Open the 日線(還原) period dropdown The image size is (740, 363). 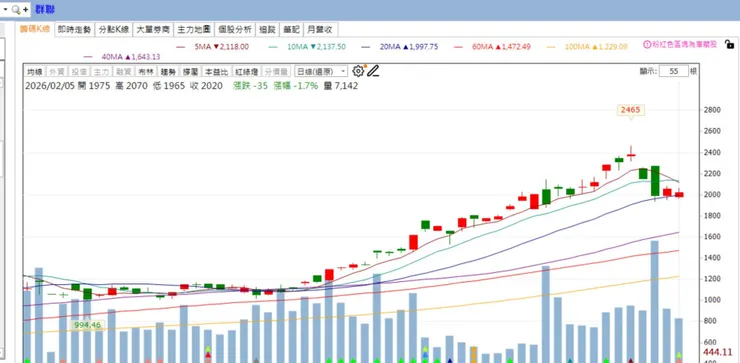click(321, 71)
